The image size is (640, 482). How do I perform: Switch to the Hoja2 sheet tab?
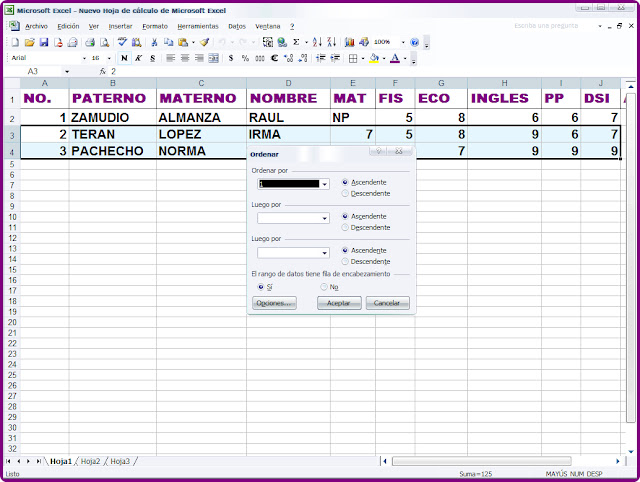[90, 461]
